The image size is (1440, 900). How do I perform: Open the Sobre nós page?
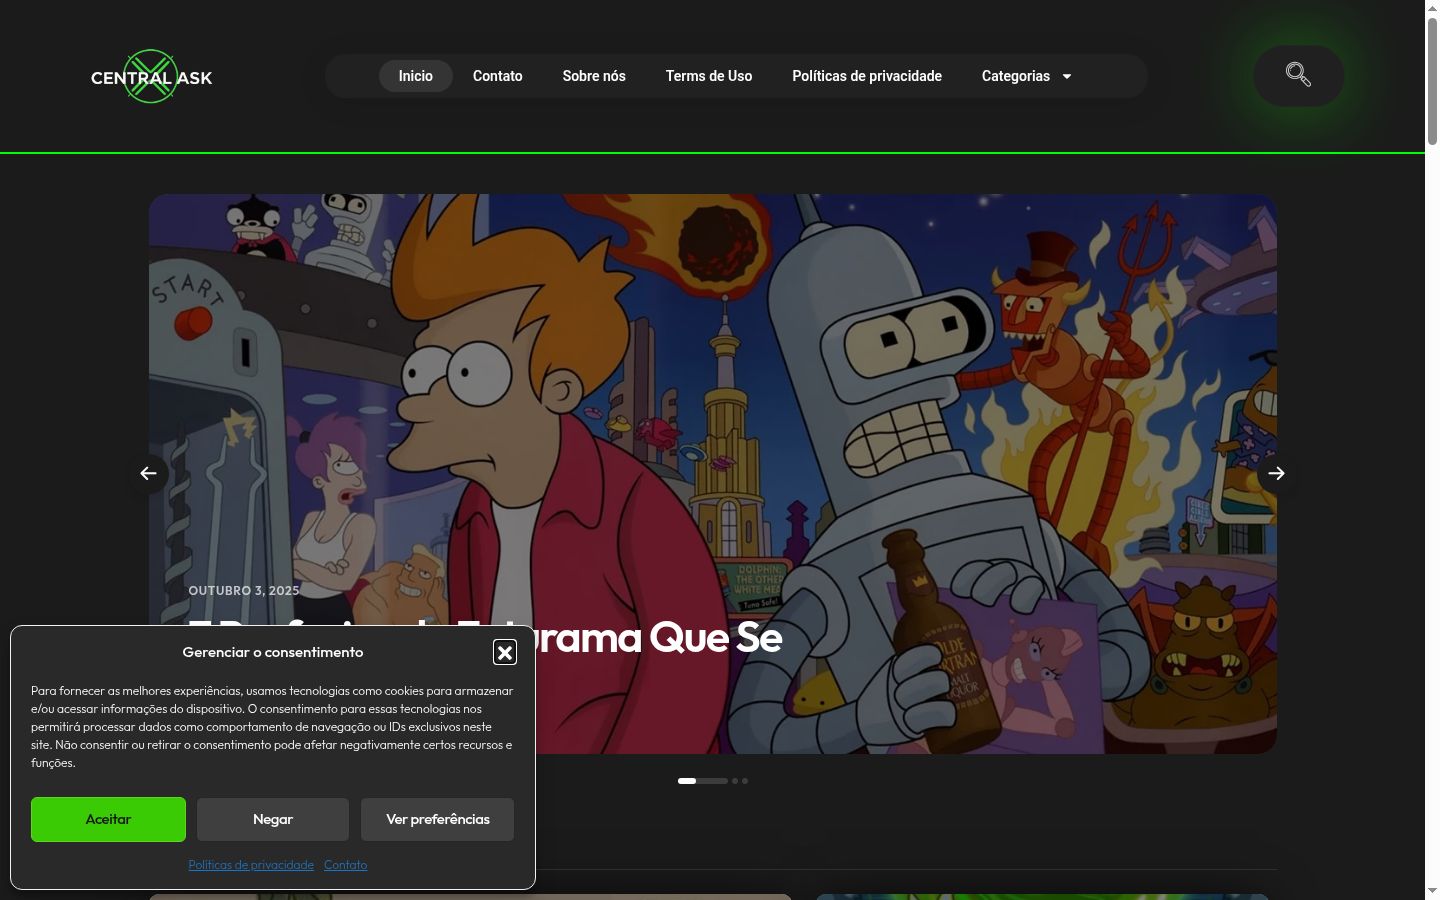pyautogui.click(x=594, y=76)
